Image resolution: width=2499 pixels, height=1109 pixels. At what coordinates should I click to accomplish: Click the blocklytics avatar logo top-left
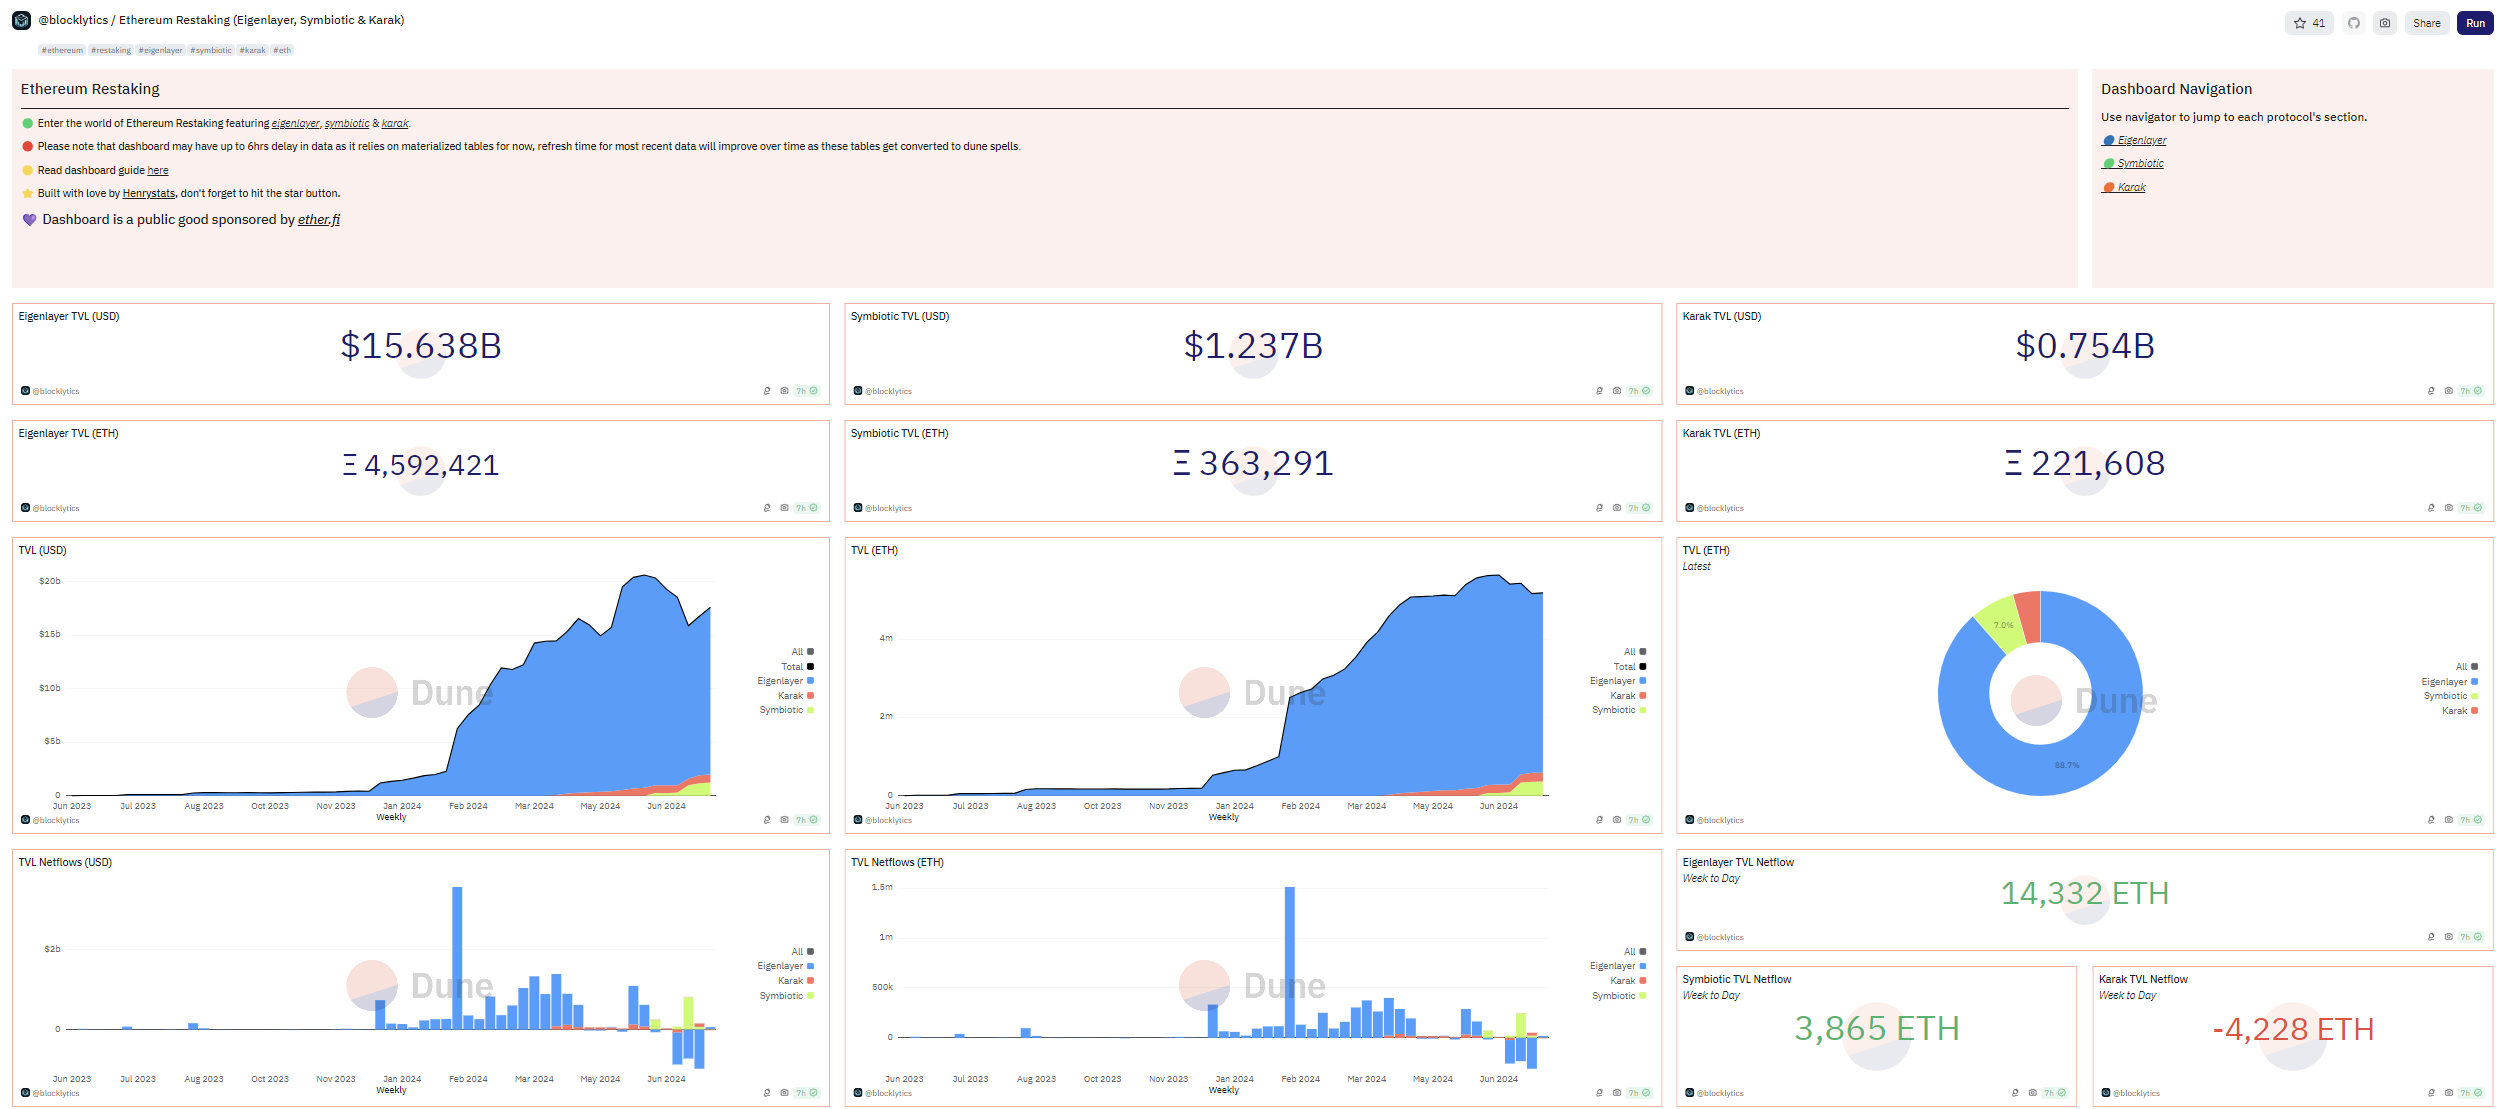pos(21,20)
